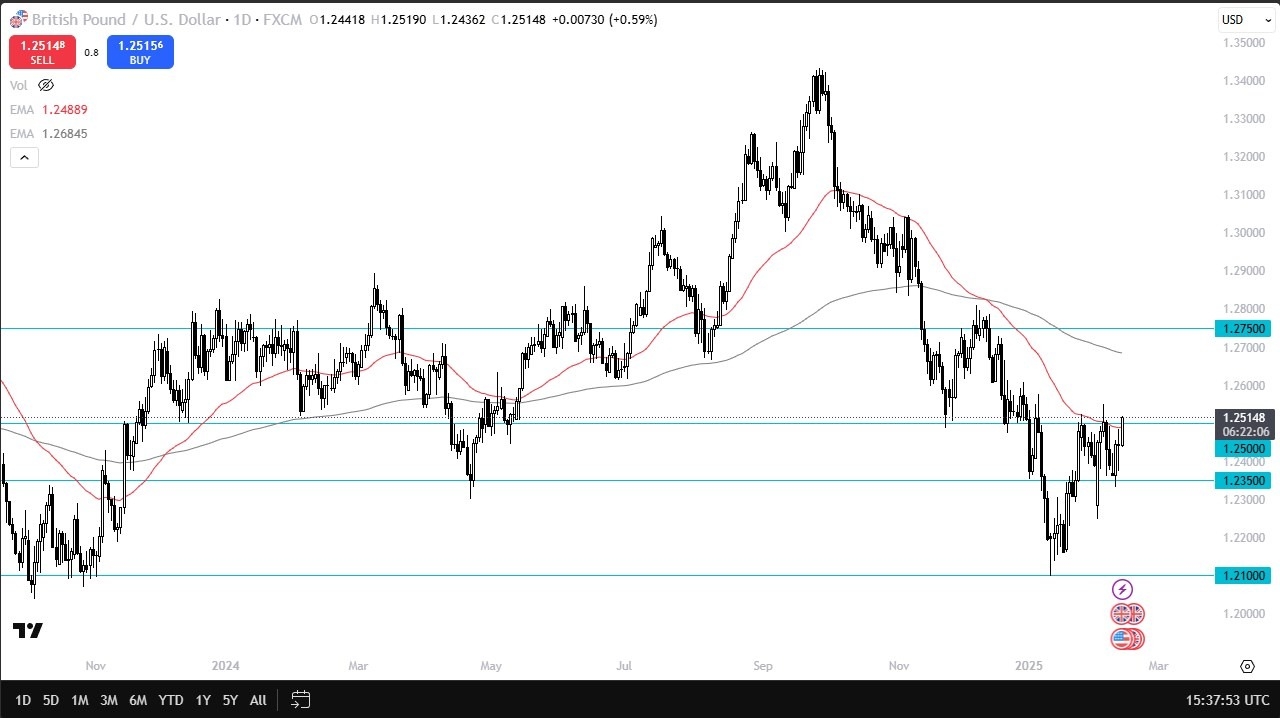Toggle visibility of the red EMA indicator
The height and width of the screenshot is (718, 1280).
22,109
